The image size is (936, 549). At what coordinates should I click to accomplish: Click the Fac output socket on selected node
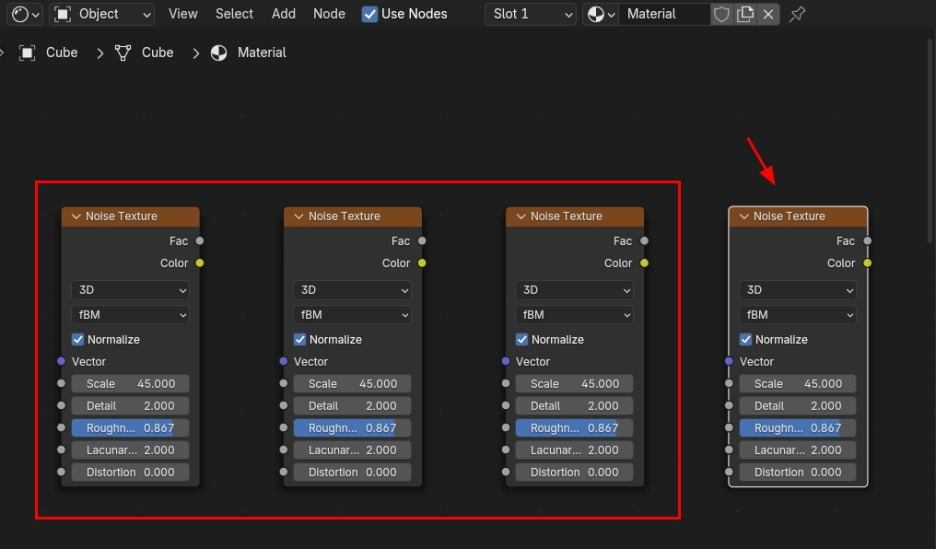867,241
